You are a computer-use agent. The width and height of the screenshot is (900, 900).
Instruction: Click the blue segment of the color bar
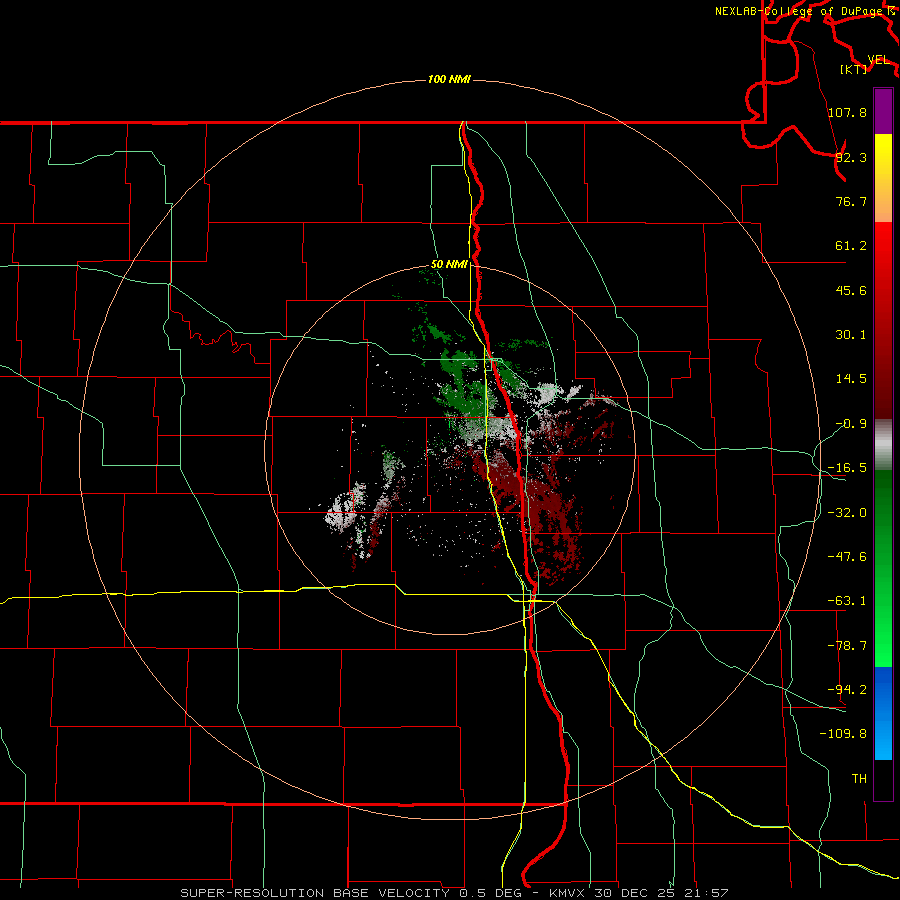pos(883,713)
